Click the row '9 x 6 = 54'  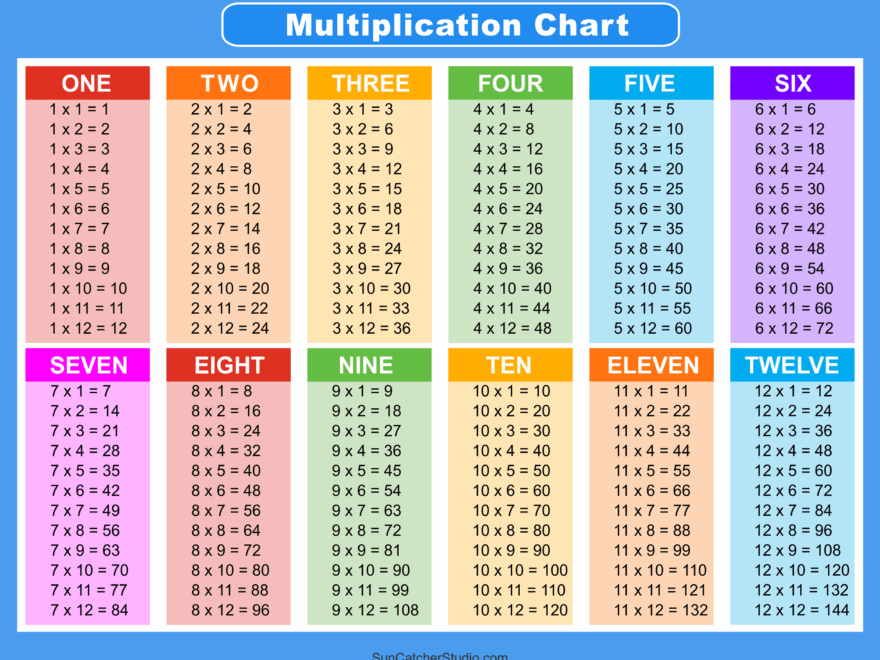click(366, 491)
